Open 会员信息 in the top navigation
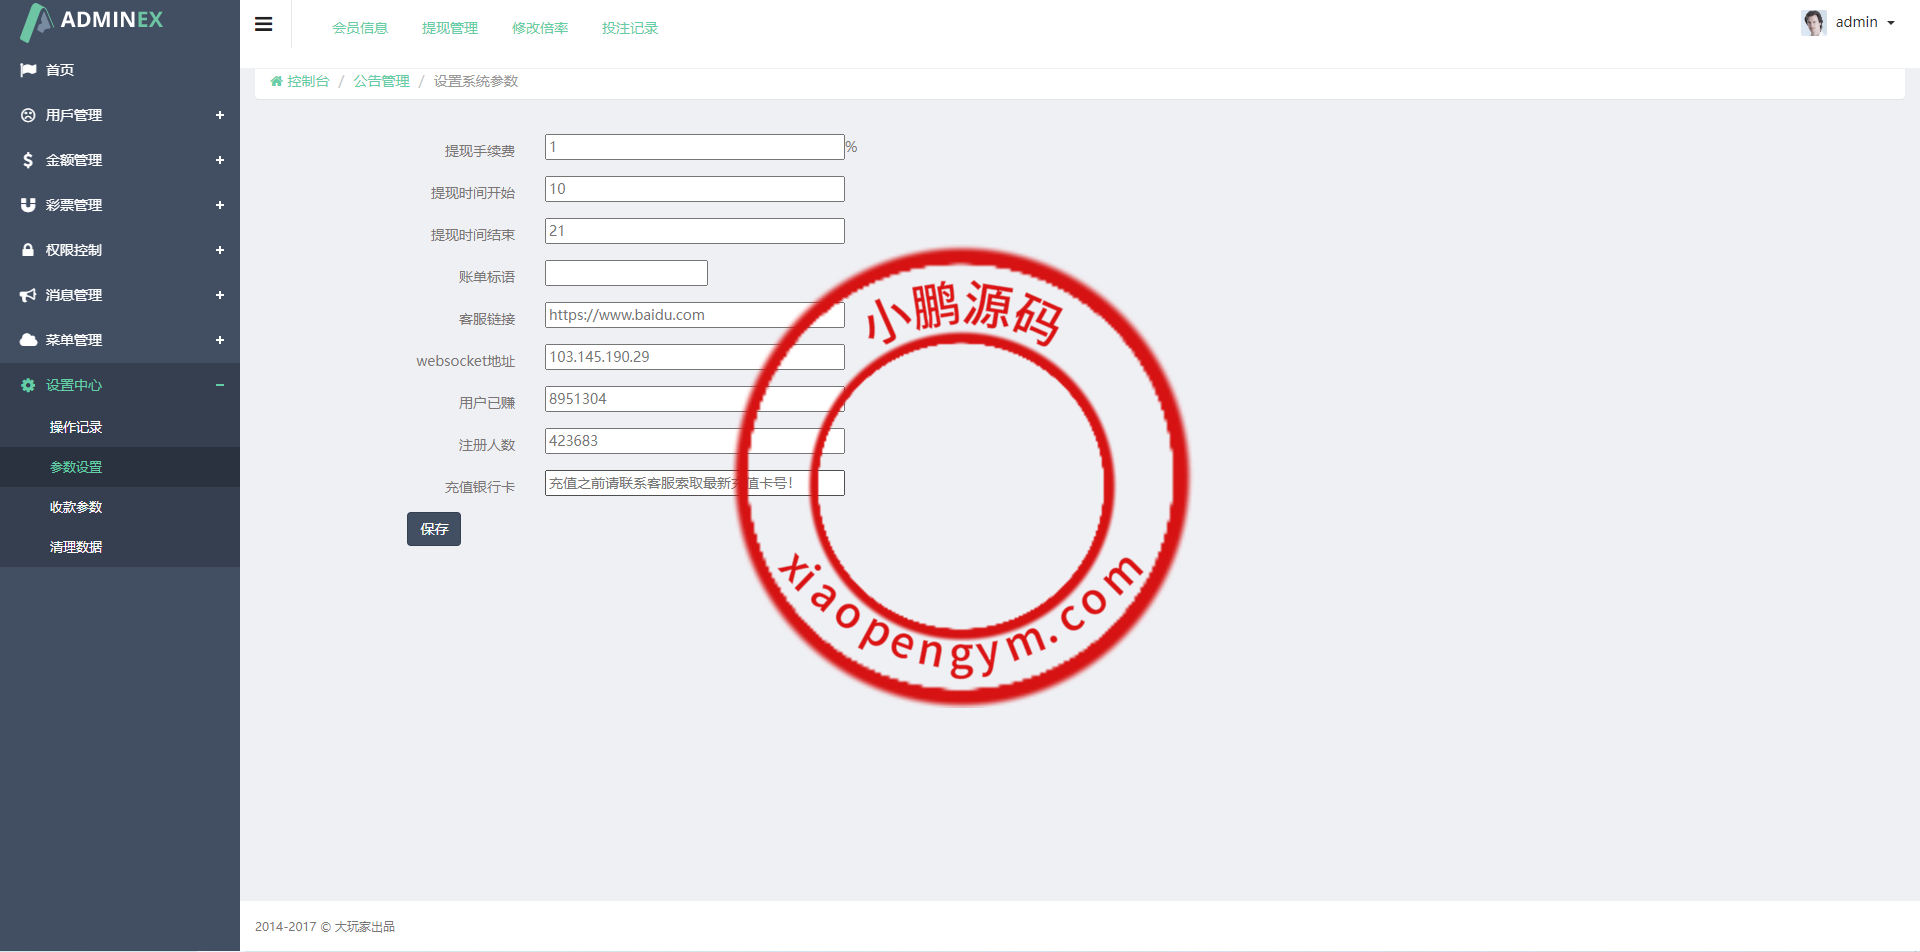The width and height of the screenshot is (1920, 952). coord(360,28)
